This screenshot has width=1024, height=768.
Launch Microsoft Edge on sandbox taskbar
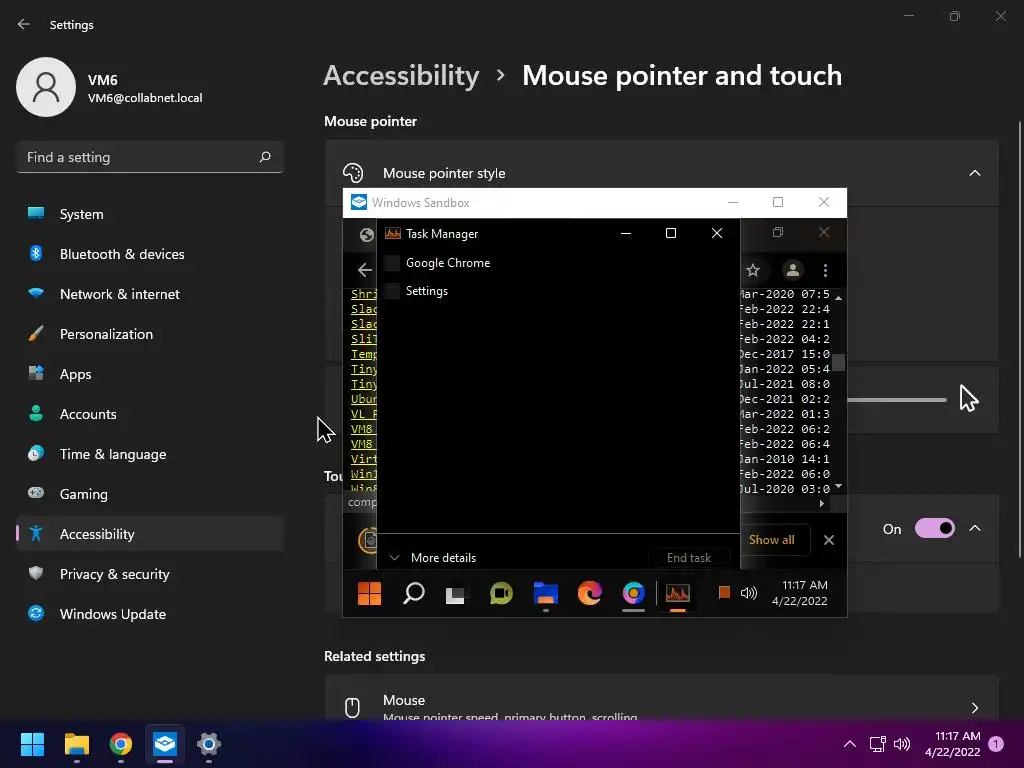(590, 594)
